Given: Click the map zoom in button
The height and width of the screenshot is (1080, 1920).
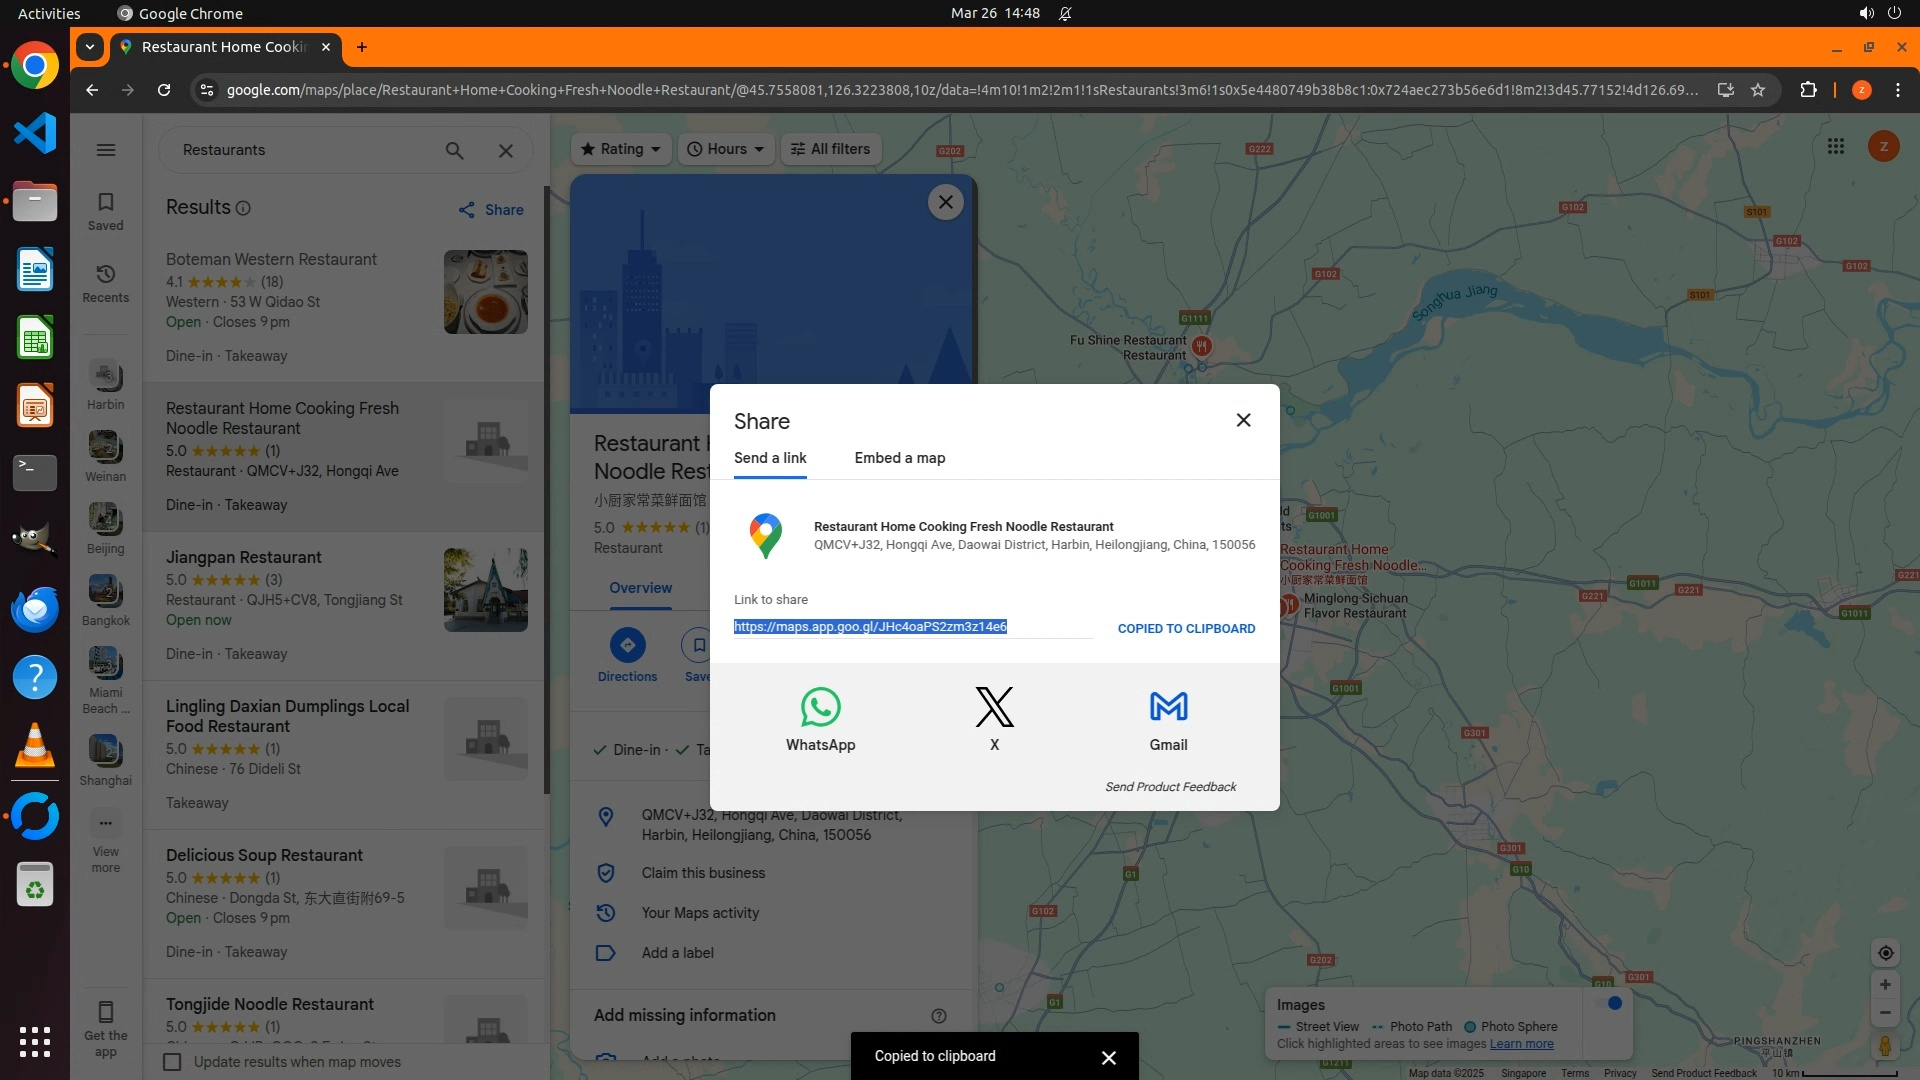Looking at the screenshot, I should point(1885,985).
